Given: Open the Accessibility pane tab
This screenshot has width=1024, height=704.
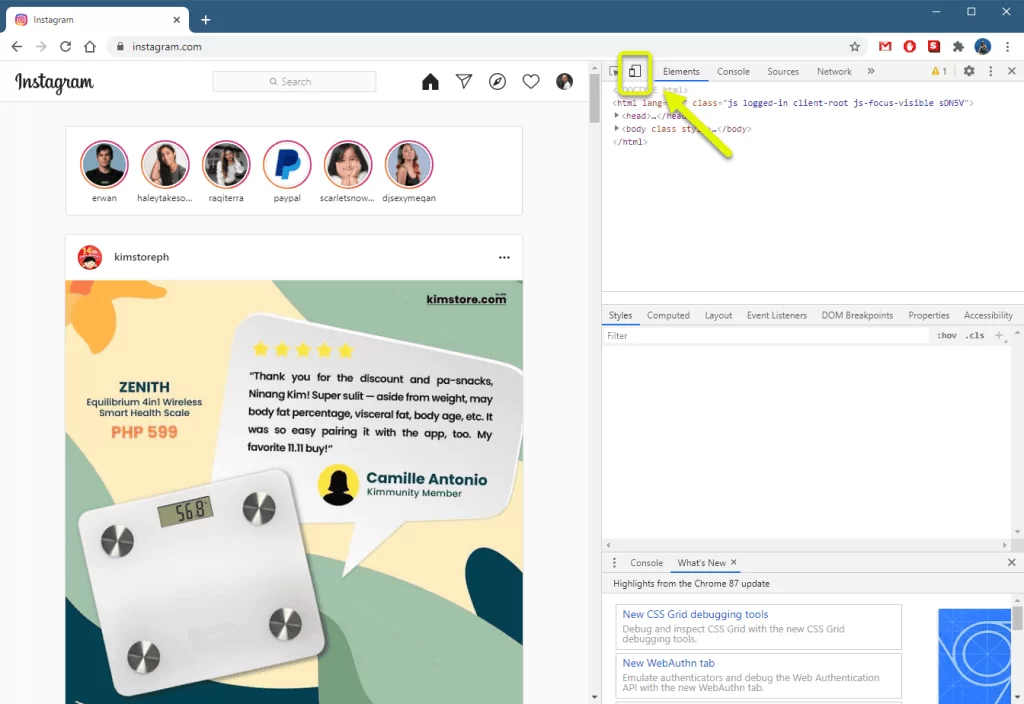Looking at the screenshot, I should (988, 315).
